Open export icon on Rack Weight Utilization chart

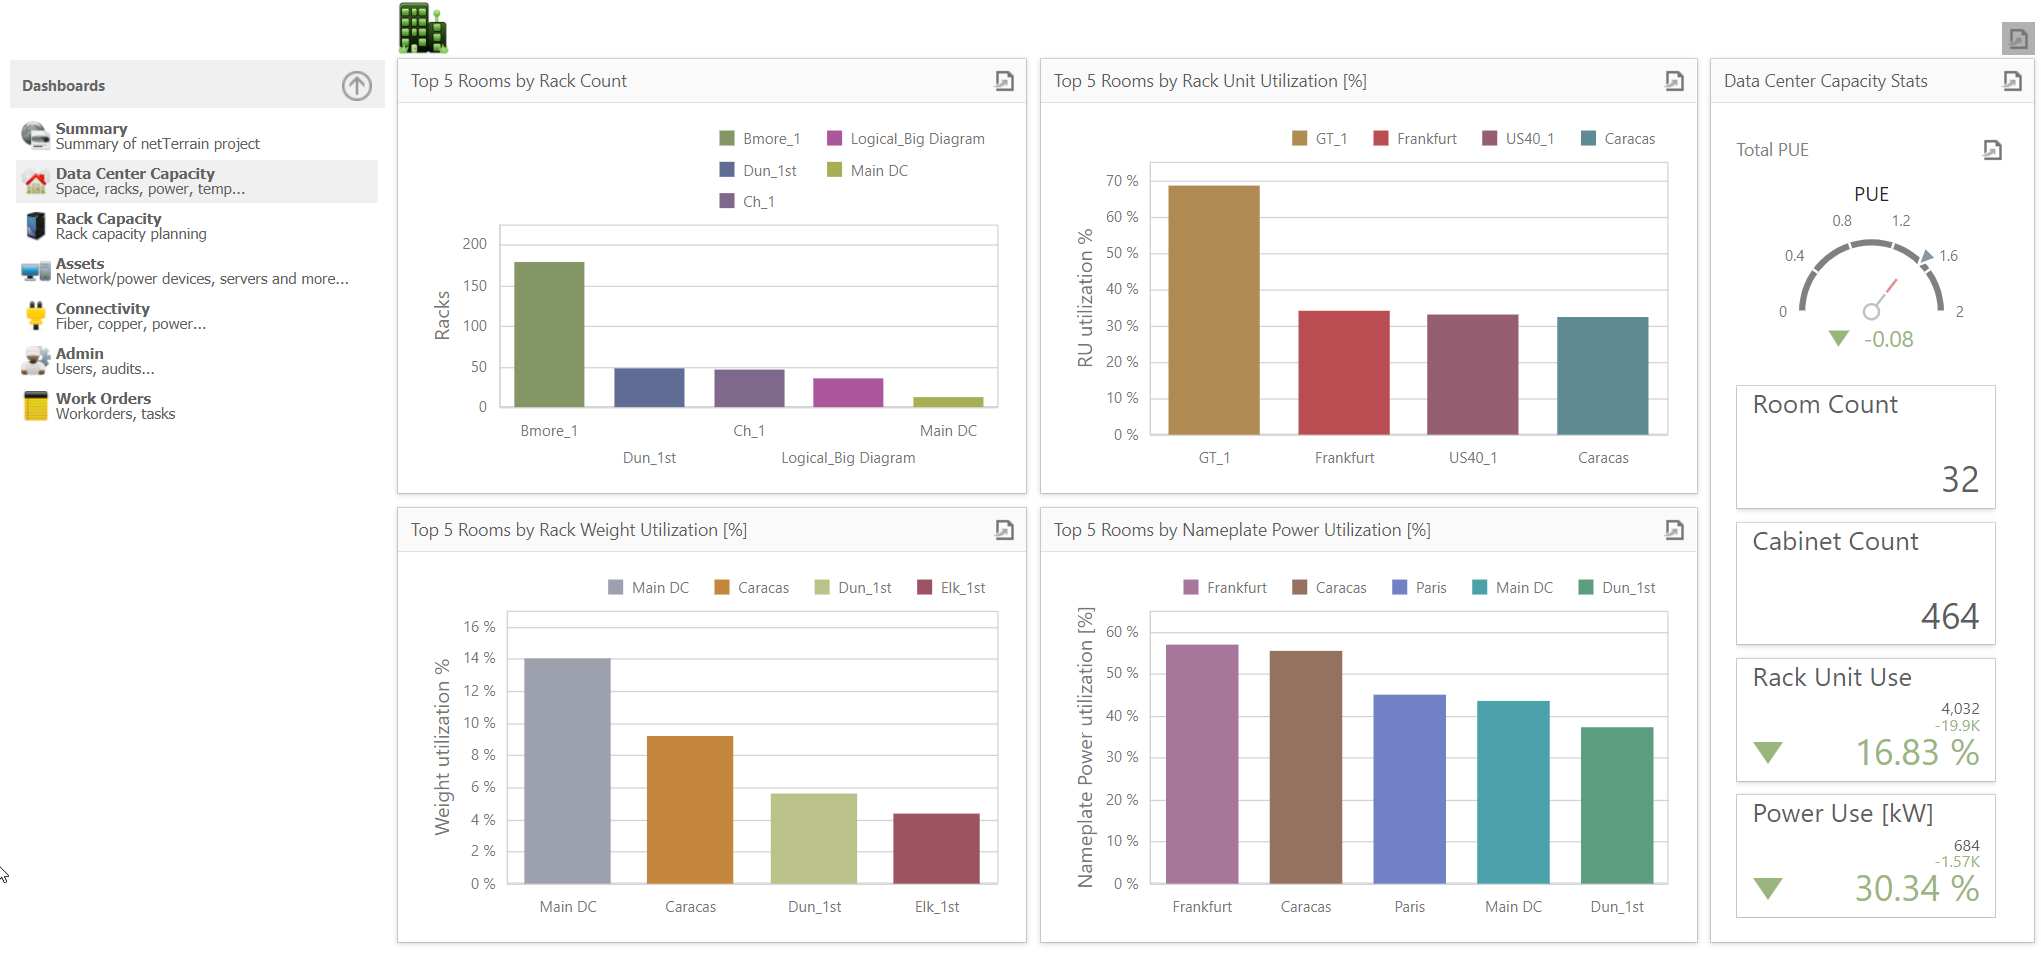coord(1004,530)
